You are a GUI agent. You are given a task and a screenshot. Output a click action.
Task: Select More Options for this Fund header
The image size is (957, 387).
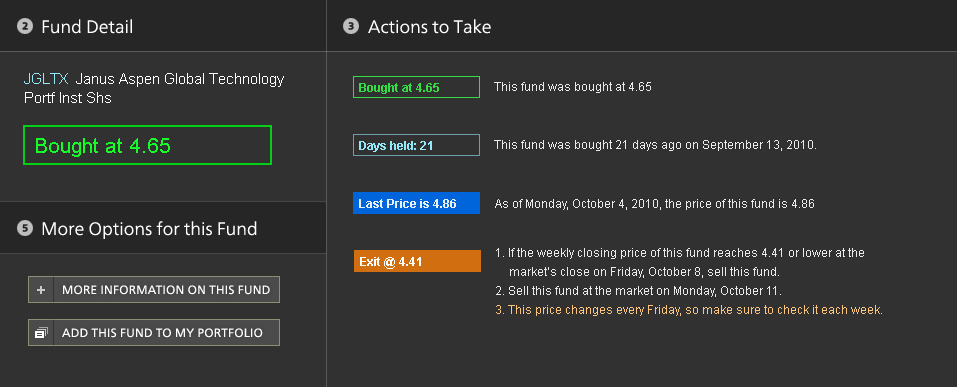(x=149, y=229)
